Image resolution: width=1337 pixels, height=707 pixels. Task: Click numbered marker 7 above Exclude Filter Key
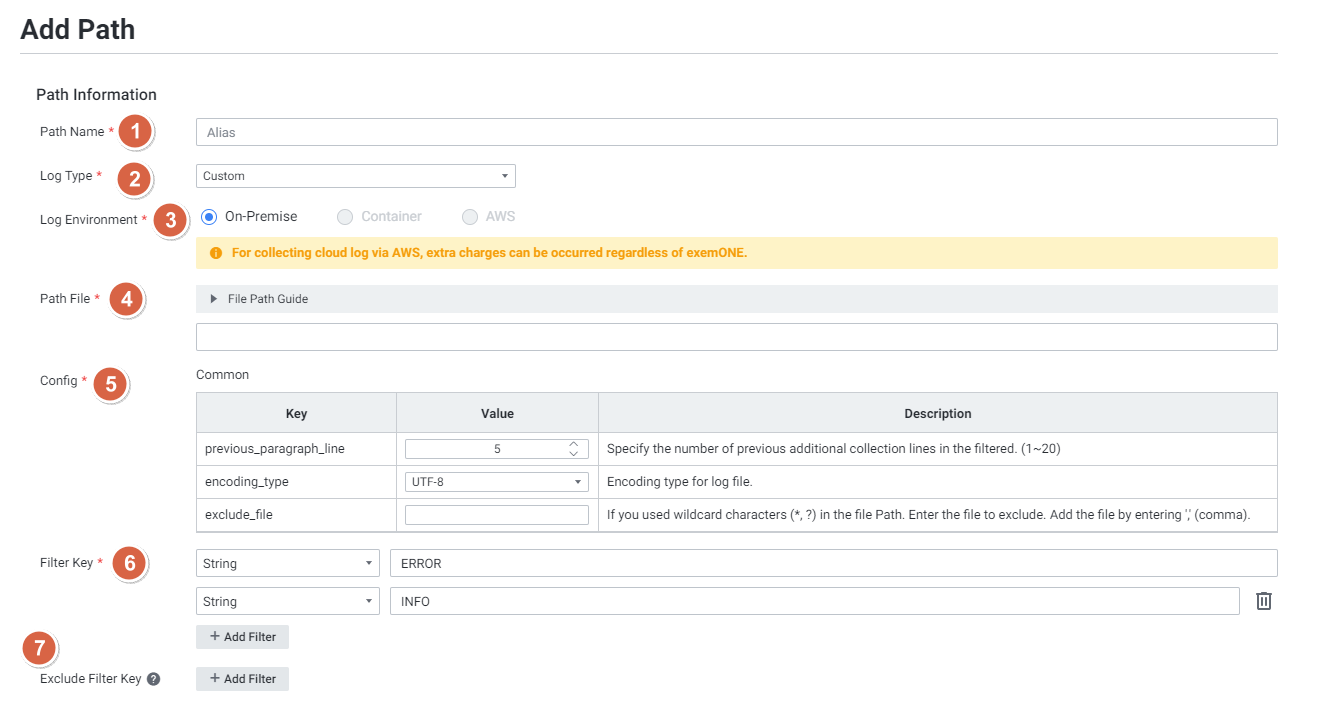coord(39,648)
